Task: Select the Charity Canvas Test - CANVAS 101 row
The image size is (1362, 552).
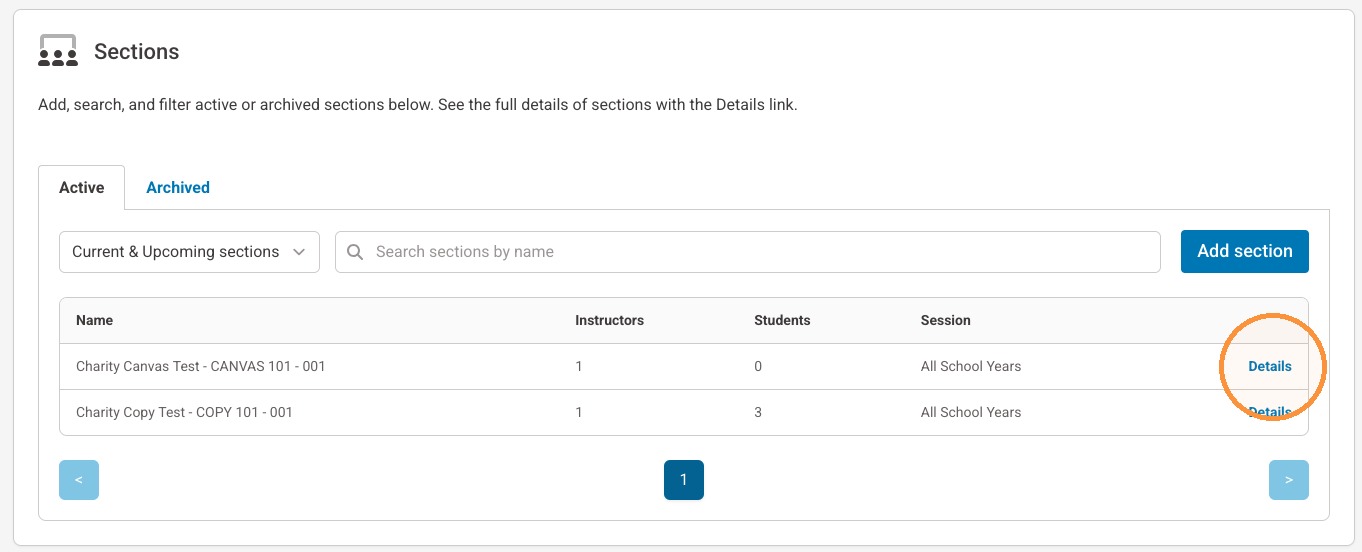Action: click(x=684, y=366)
